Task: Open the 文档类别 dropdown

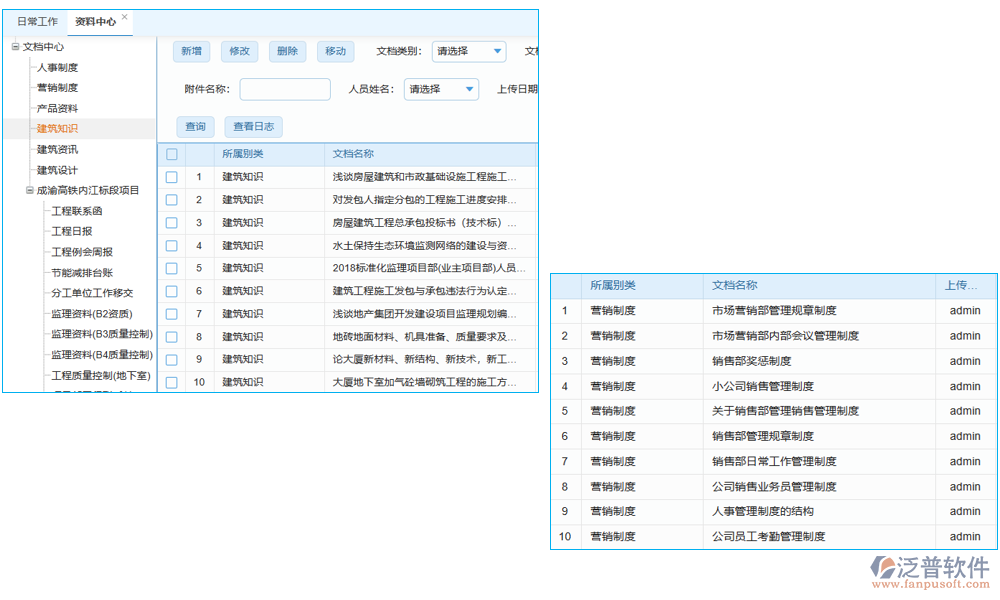Action: pyautogui.click(x=468, y=51)
